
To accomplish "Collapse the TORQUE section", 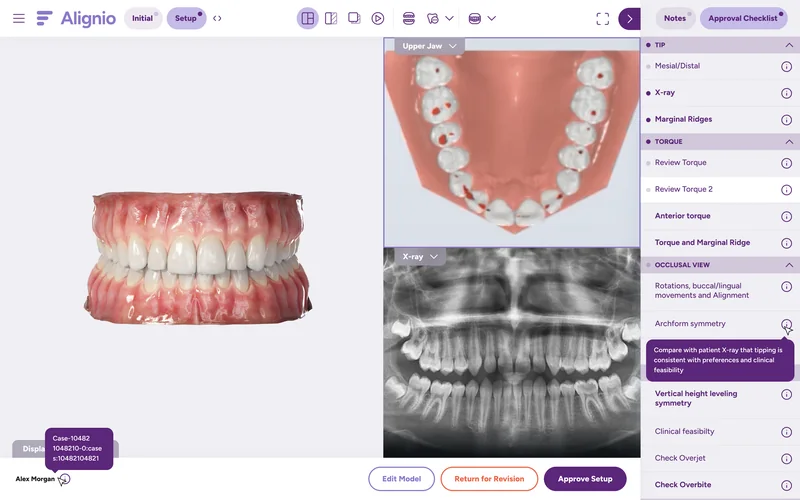I will (x=789, y=141).
